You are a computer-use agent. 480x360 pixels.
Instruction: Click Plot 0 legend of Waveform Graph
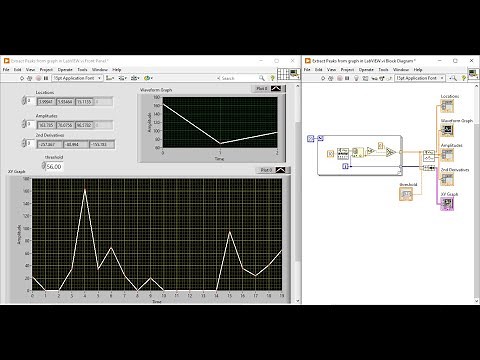(x=262, y=88)
